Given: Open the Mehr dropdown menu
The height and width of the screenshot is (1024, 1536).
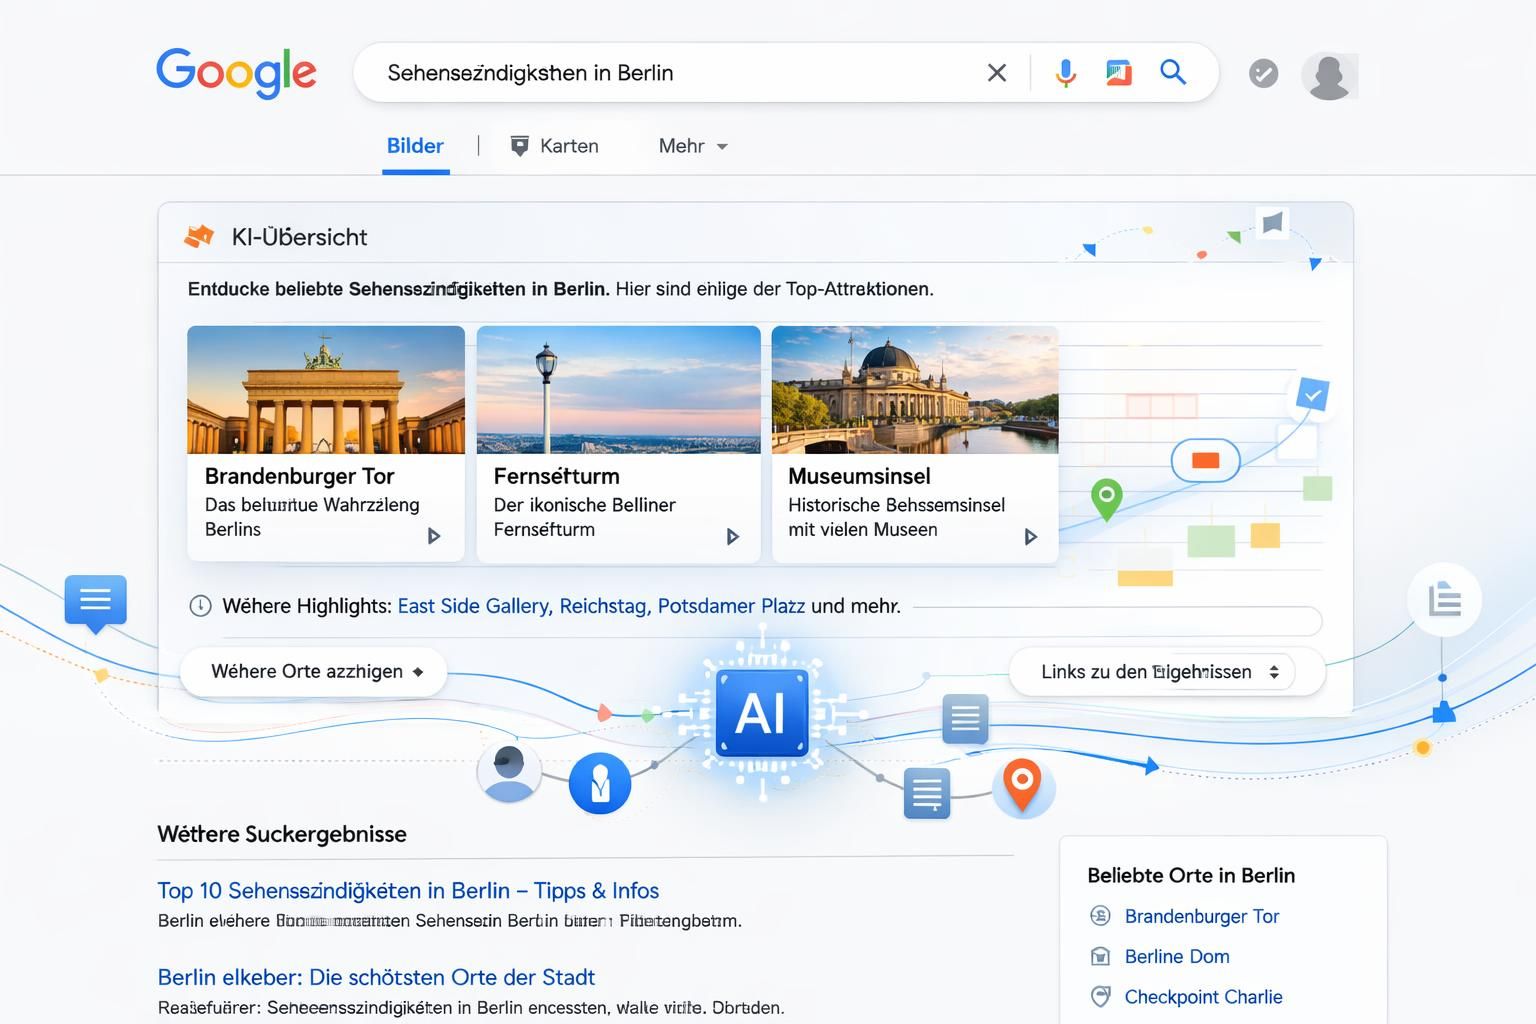Looking at the screenshot, I should click(693, 146).
